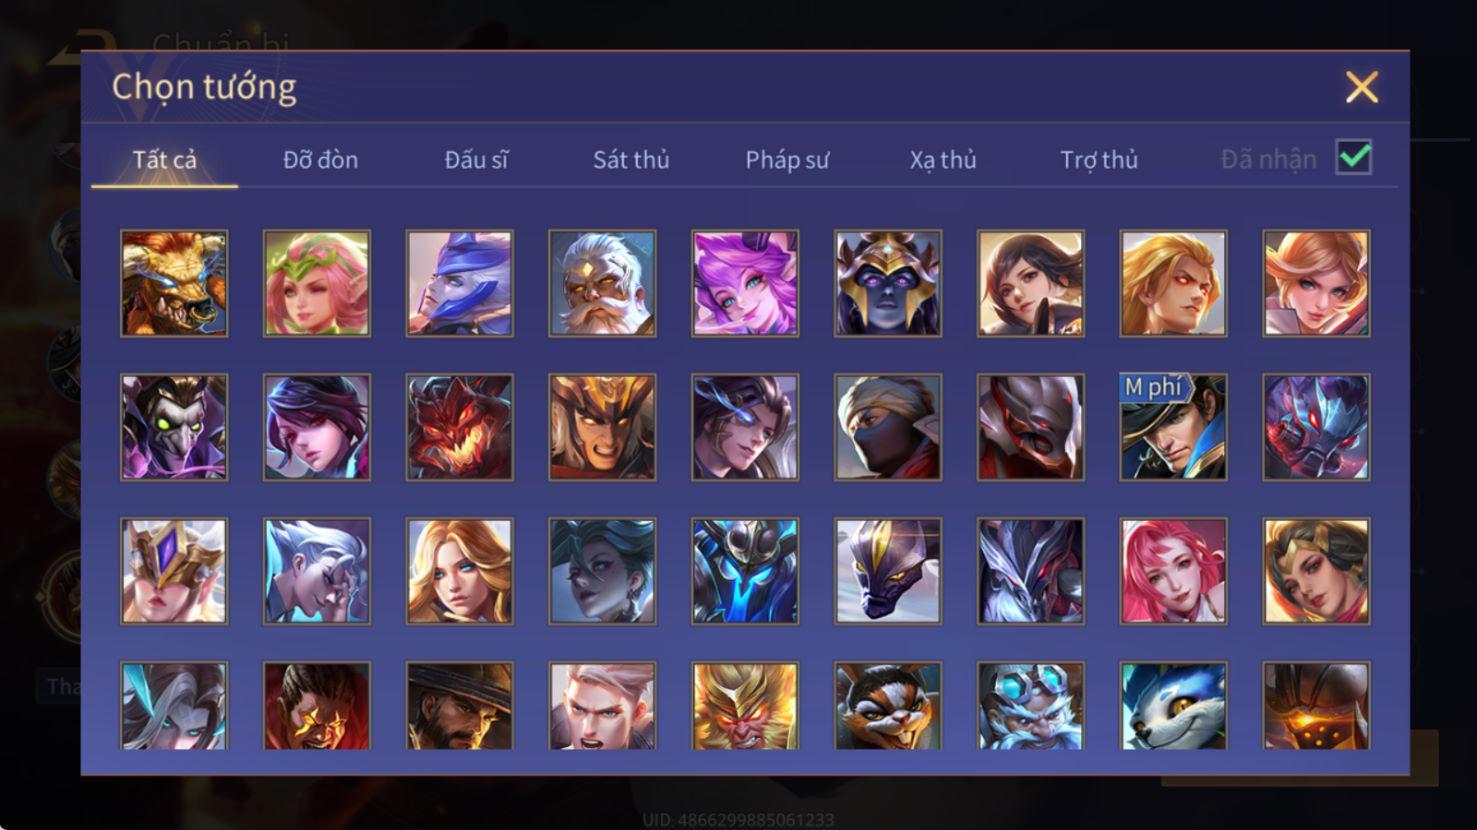
Task: Select the blue fox hero portrait
Action: 1173,705
